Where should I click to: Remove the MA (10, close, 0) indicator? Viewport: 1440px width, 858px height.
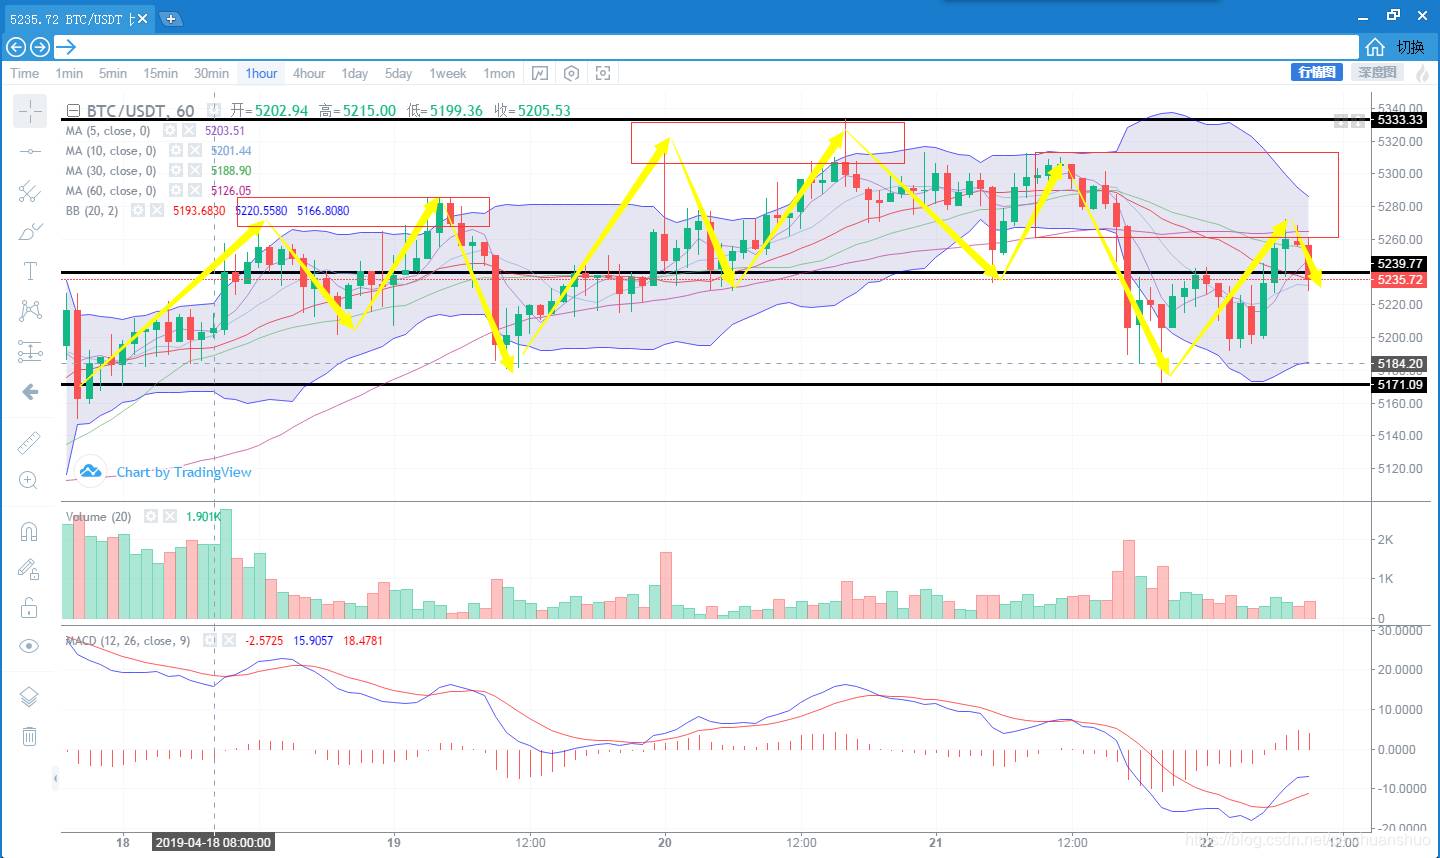click(195, 151)
